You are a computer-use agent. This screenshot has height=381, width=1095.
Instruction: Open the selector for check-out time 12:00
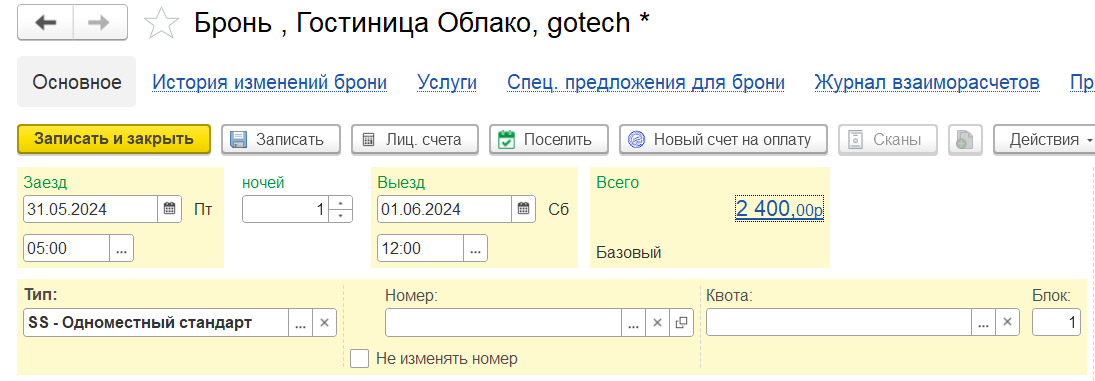476,248
